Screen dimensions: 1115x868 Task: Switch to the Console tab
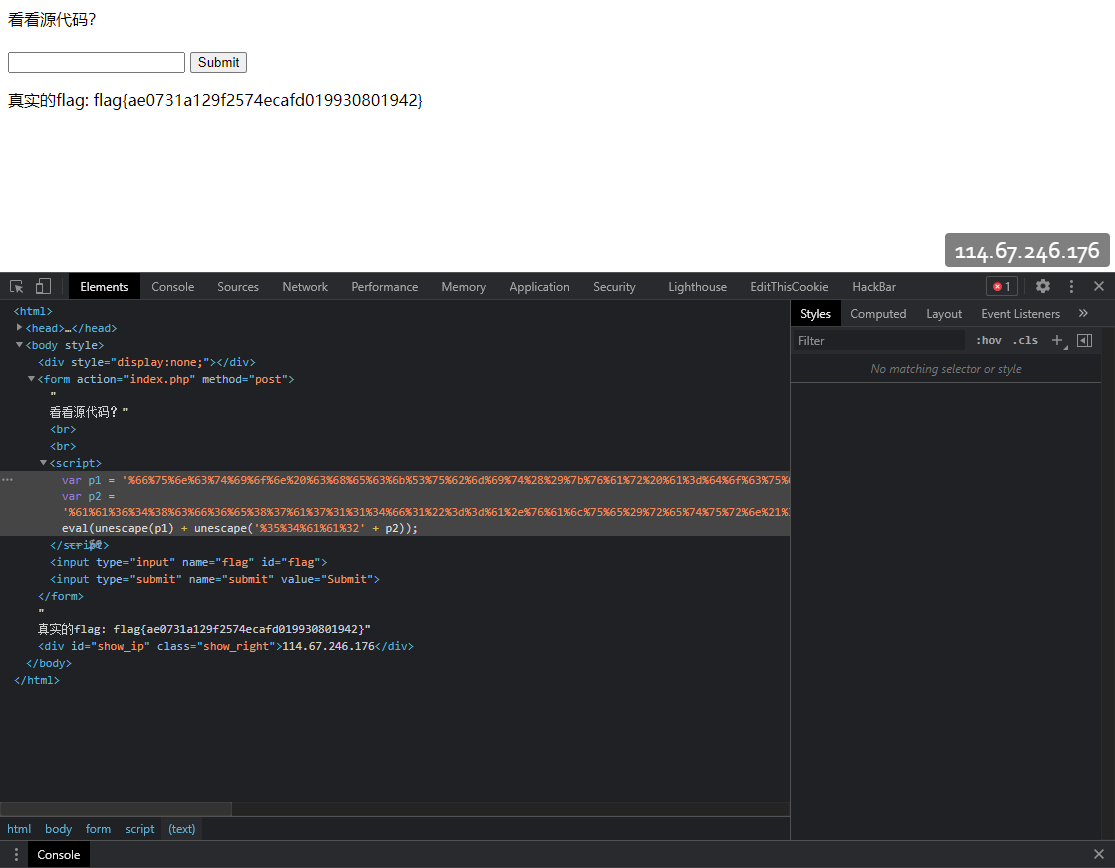[173, 286]
